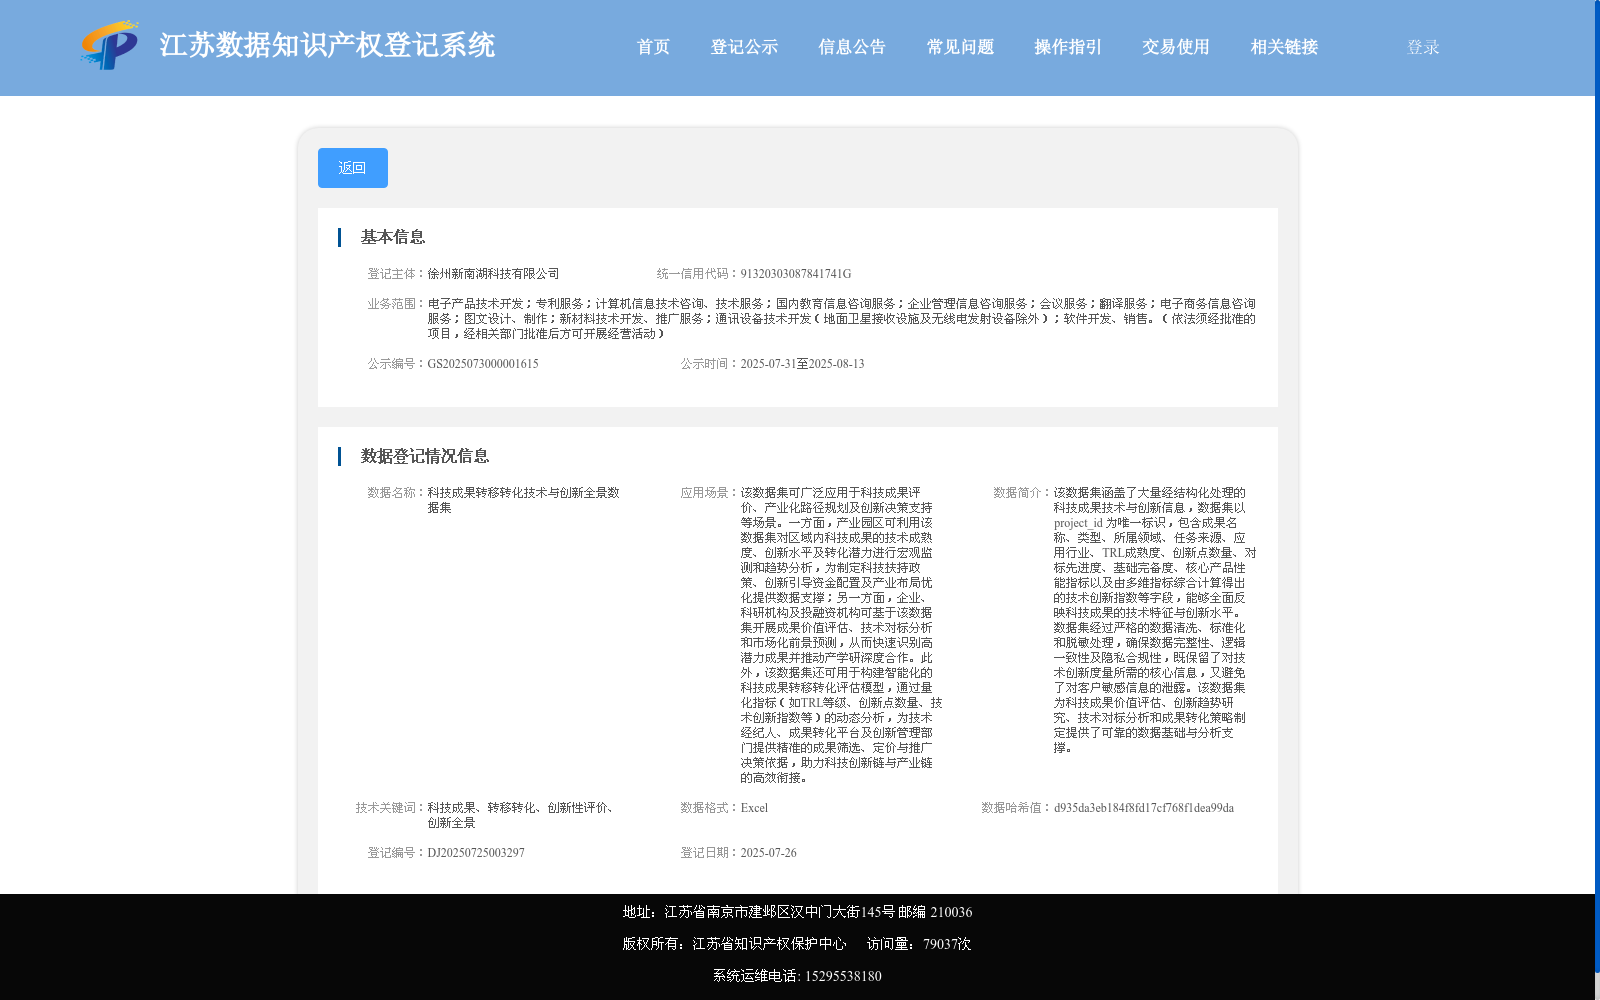1600x1000 pixels.
Task: Click the footer address line with 邮编 210036
Action: click(797, 912)
